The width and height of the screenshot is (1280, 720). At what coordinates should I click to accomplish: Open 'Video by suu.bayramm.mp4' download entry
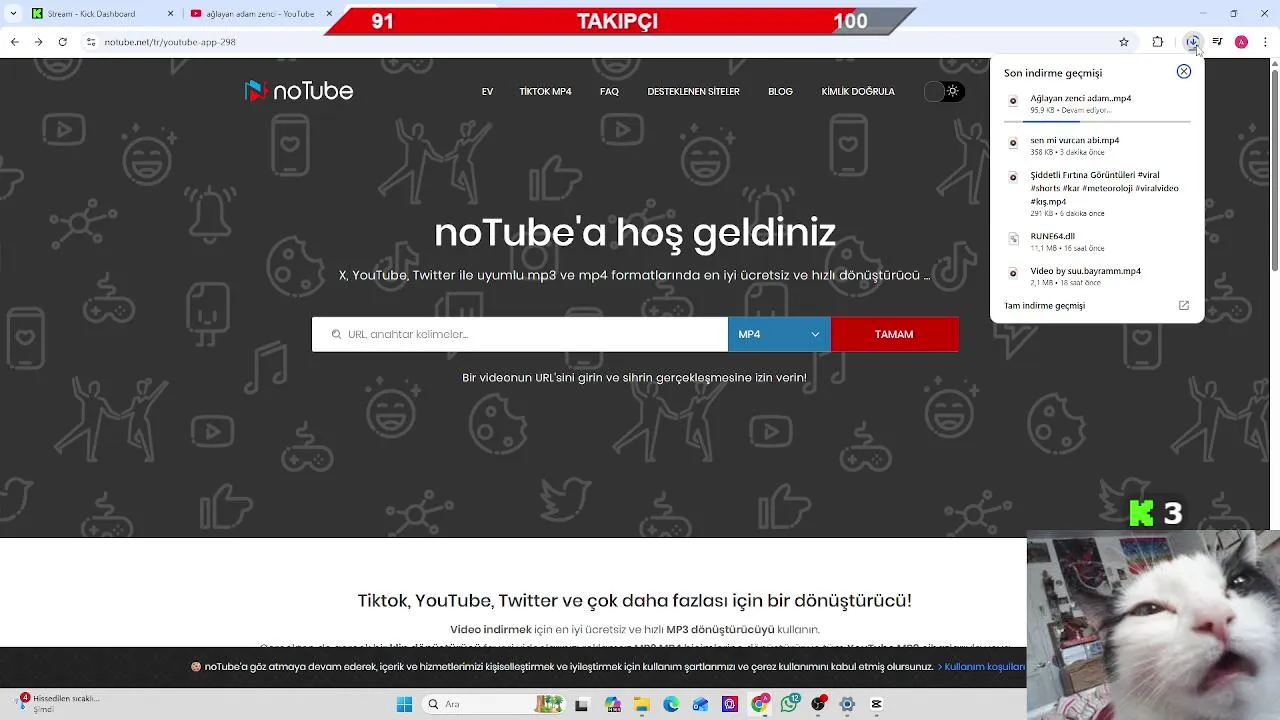tap(1097, 276)
